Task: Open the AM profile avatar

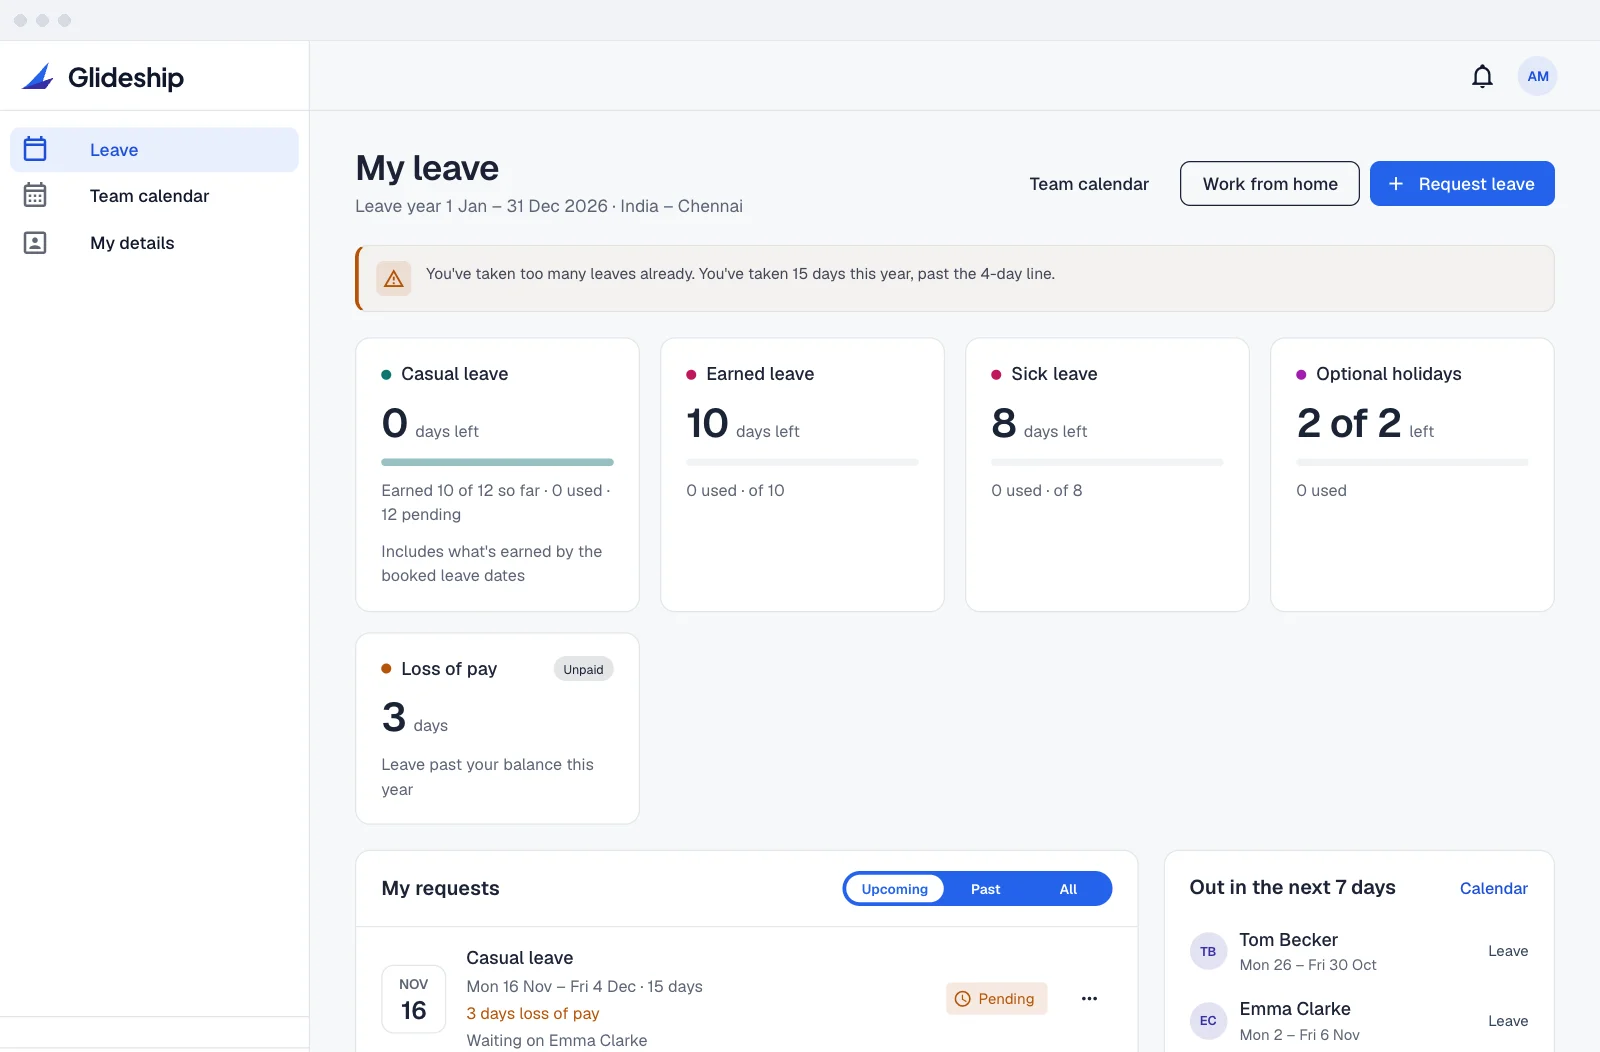Action: [x=1537, y=76]
